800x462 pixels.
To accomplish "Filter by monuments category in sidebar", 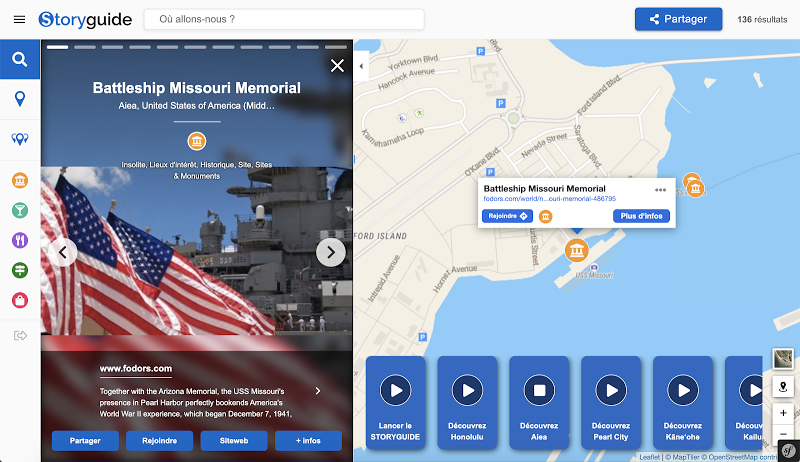I will (20, 181).
